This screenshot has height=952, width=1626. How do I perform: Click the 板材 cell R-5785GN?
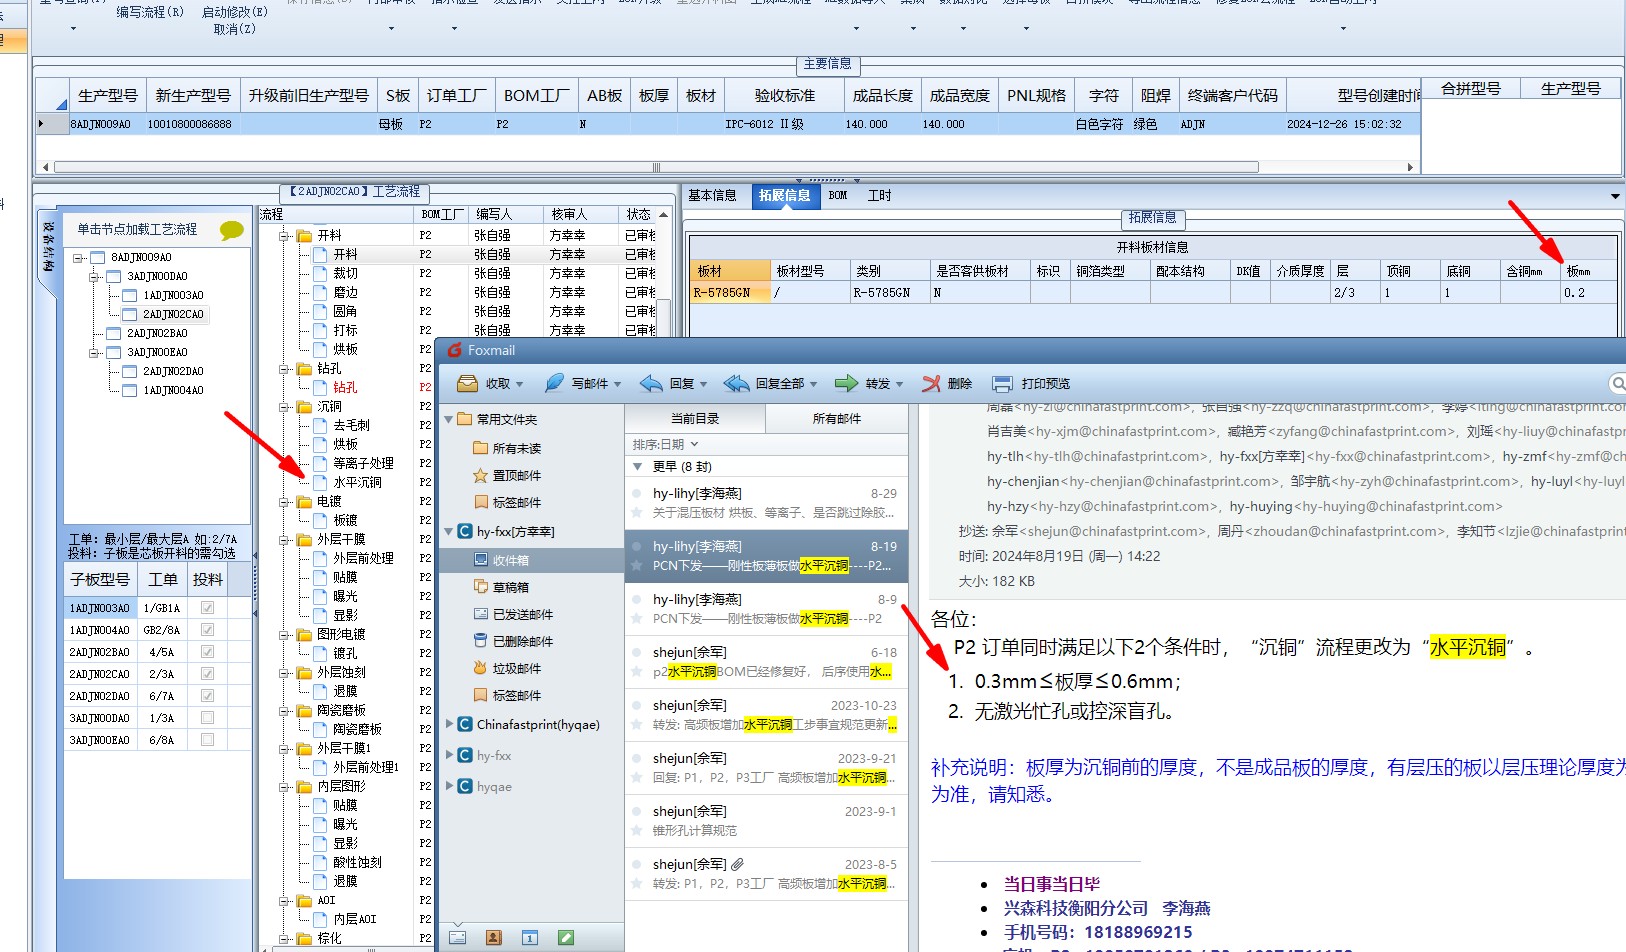[730, 293]
